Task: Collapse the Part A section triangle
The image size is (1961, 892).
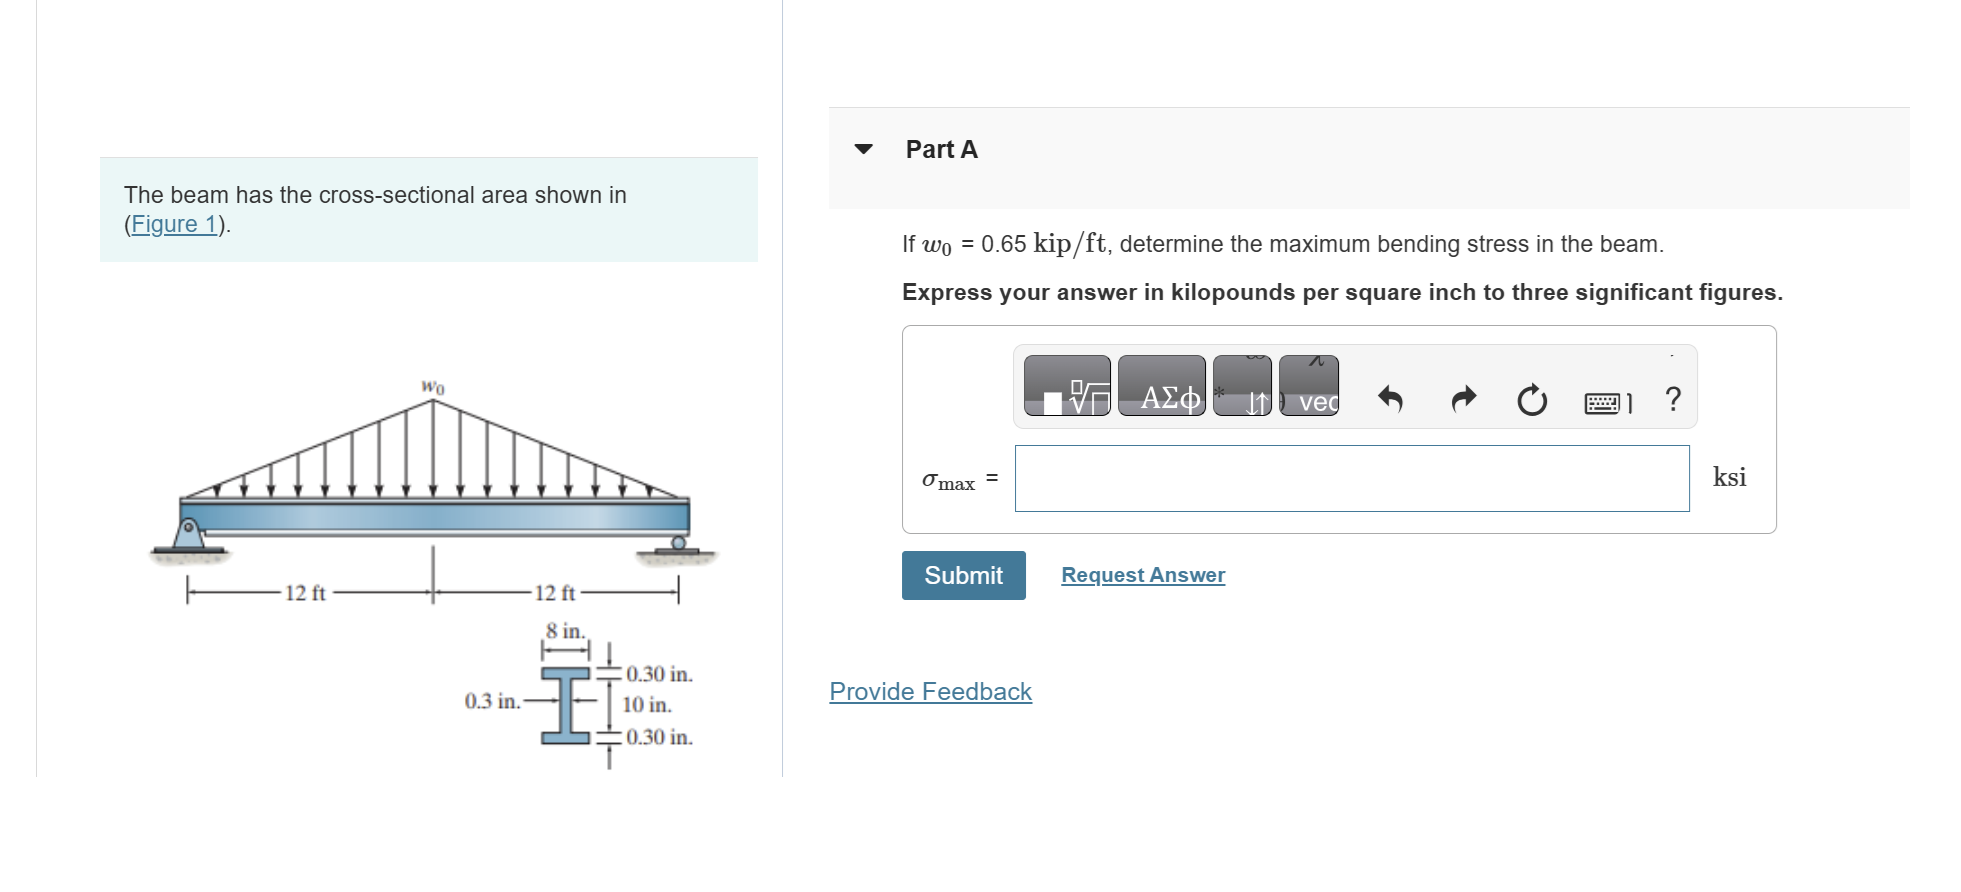Action: pyautogui.click(x=862, y=148)
